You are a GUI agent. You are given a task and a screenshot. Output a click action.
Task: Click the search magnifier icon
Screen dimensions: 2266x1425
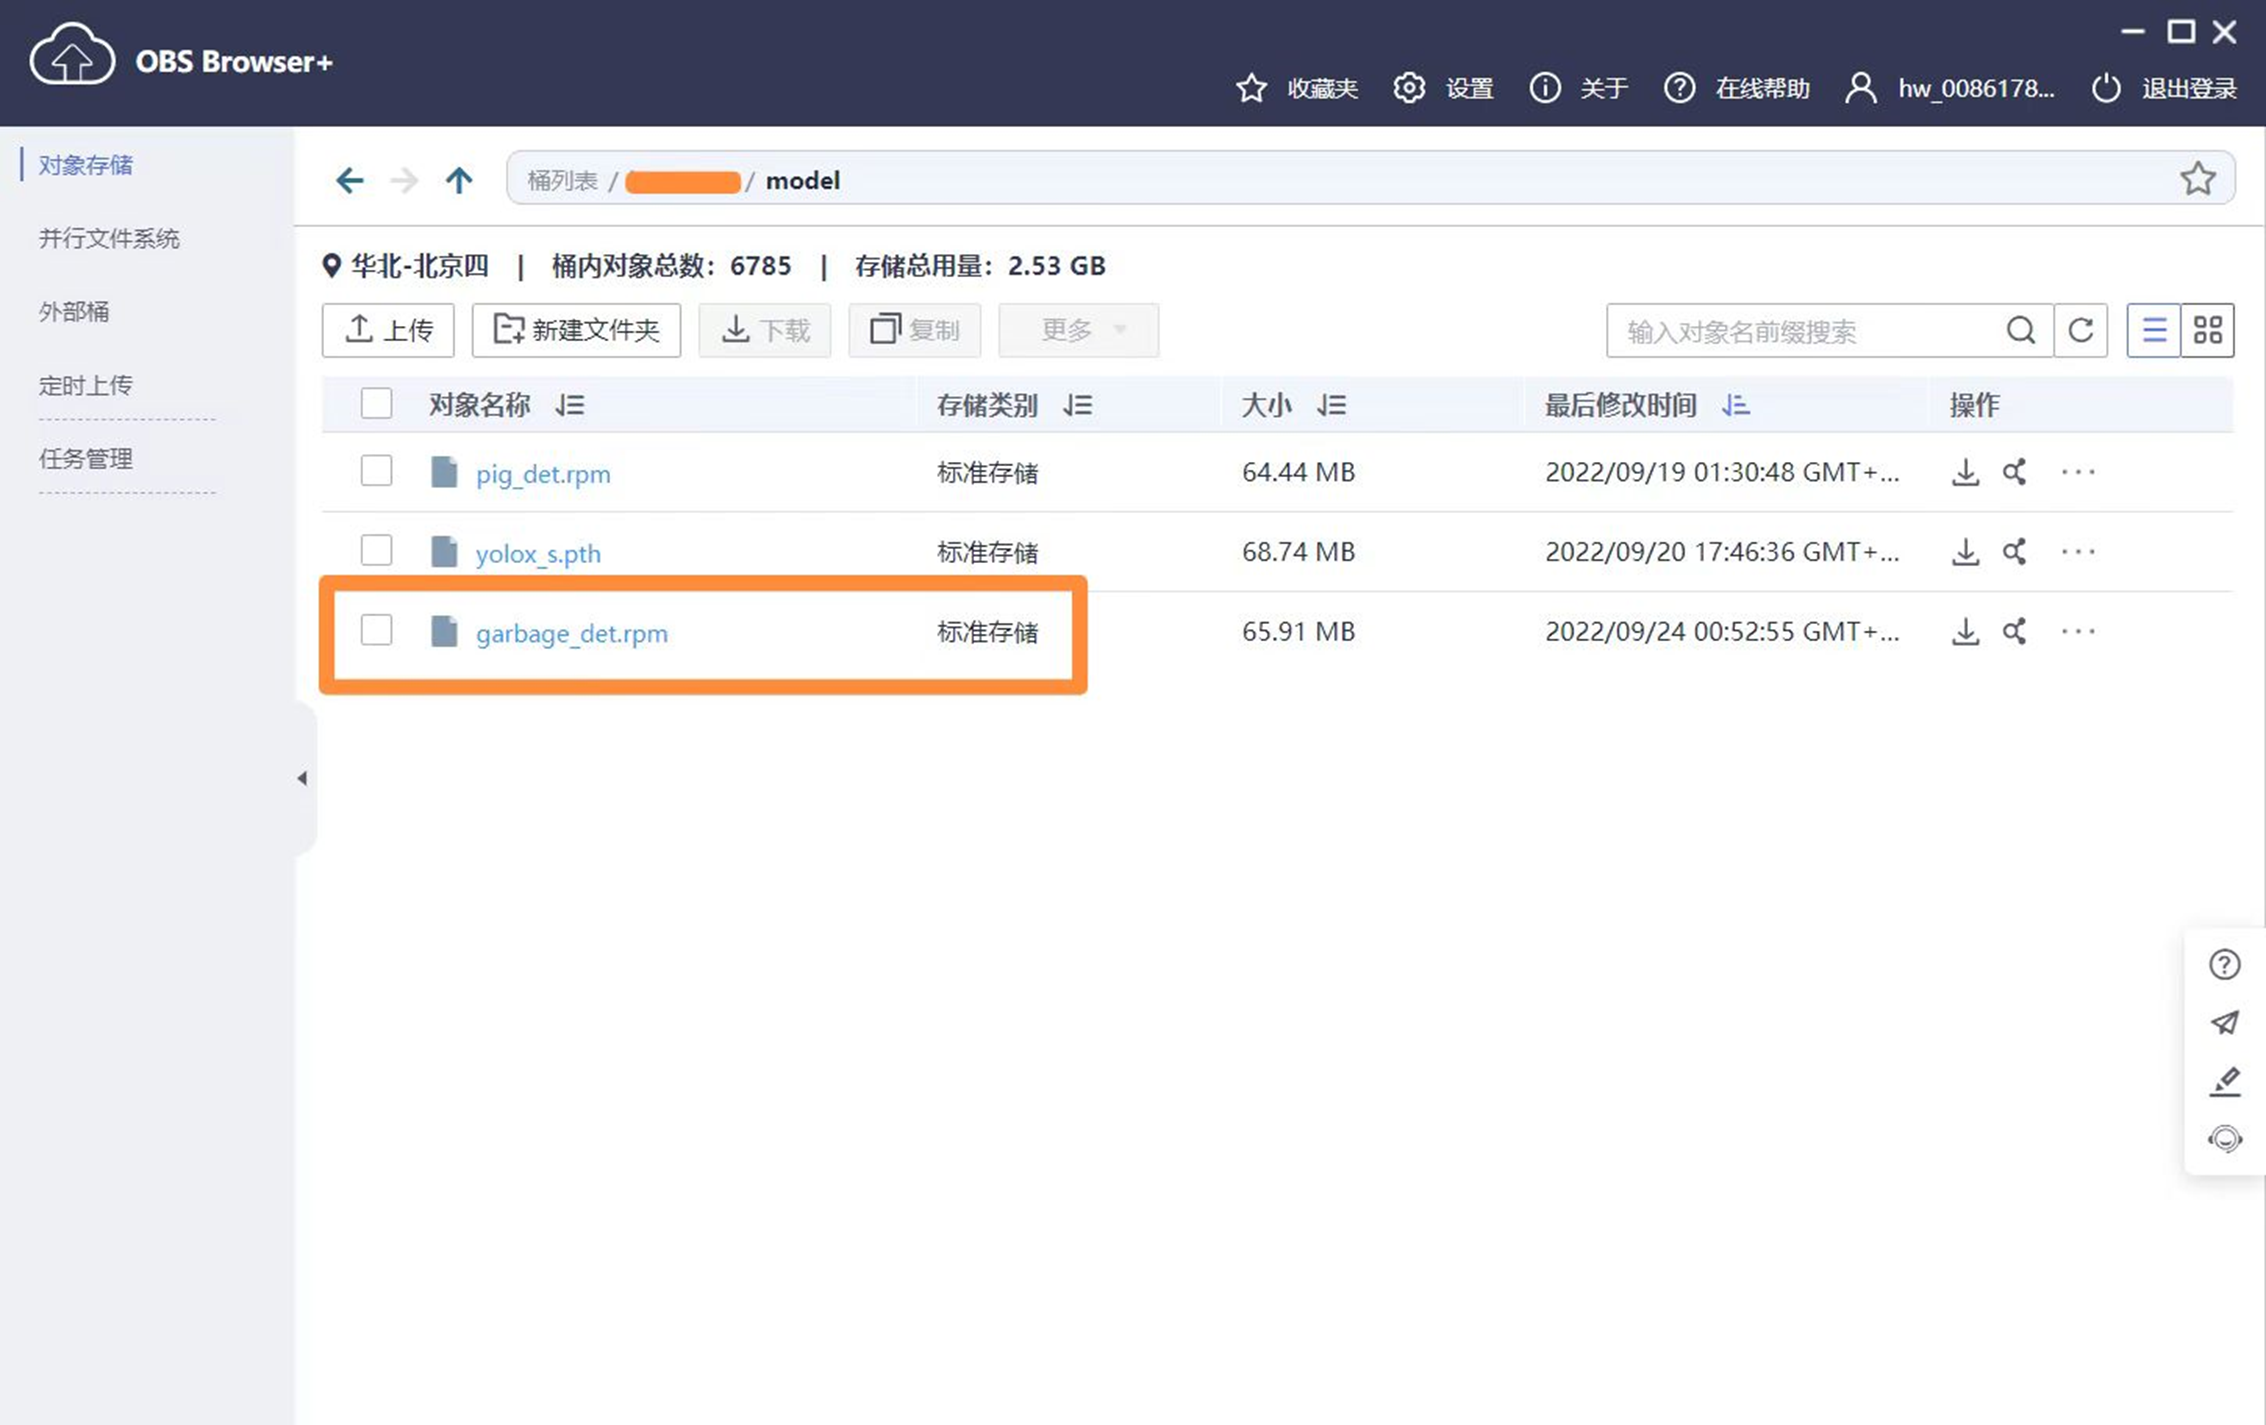pyautogui.click(x=2020, y=330)
